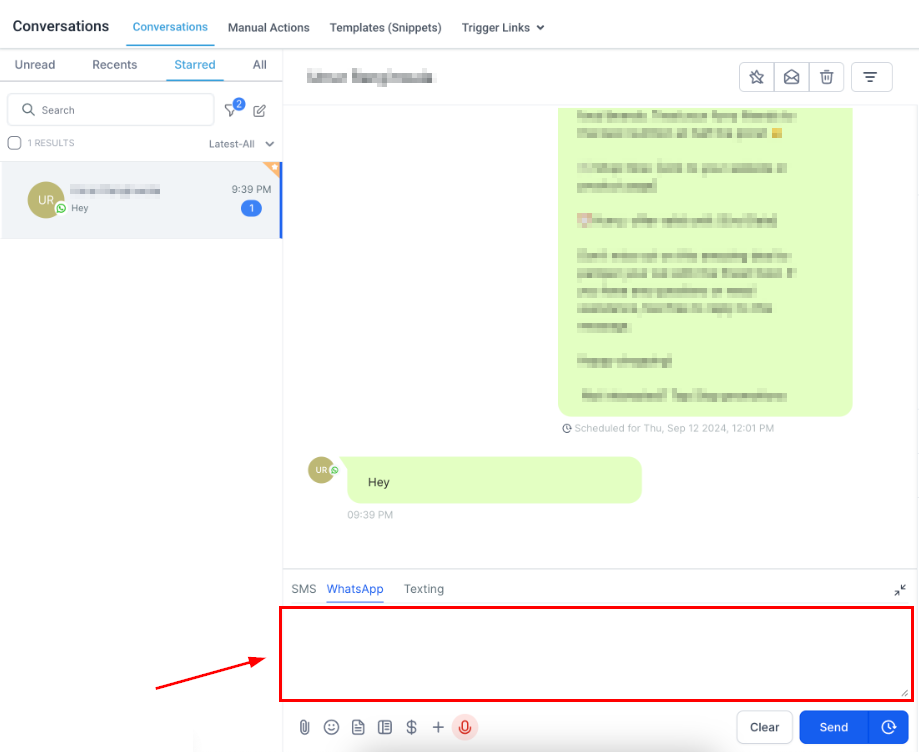
Task: Collapse the message composer panel
Action: pyautogui.click(x=900, y=590)
